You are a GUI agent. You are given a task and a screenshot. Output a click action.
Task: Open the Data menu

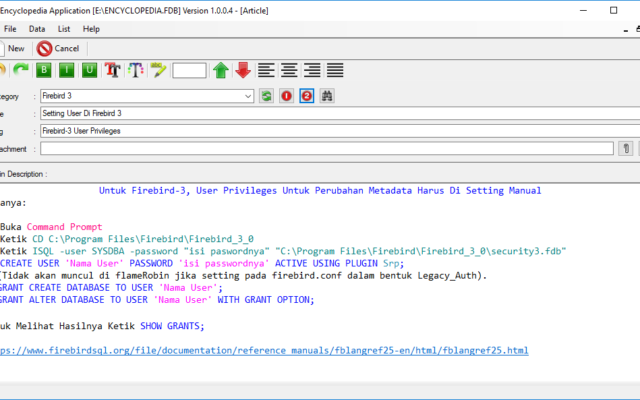[x=37, y=29]
